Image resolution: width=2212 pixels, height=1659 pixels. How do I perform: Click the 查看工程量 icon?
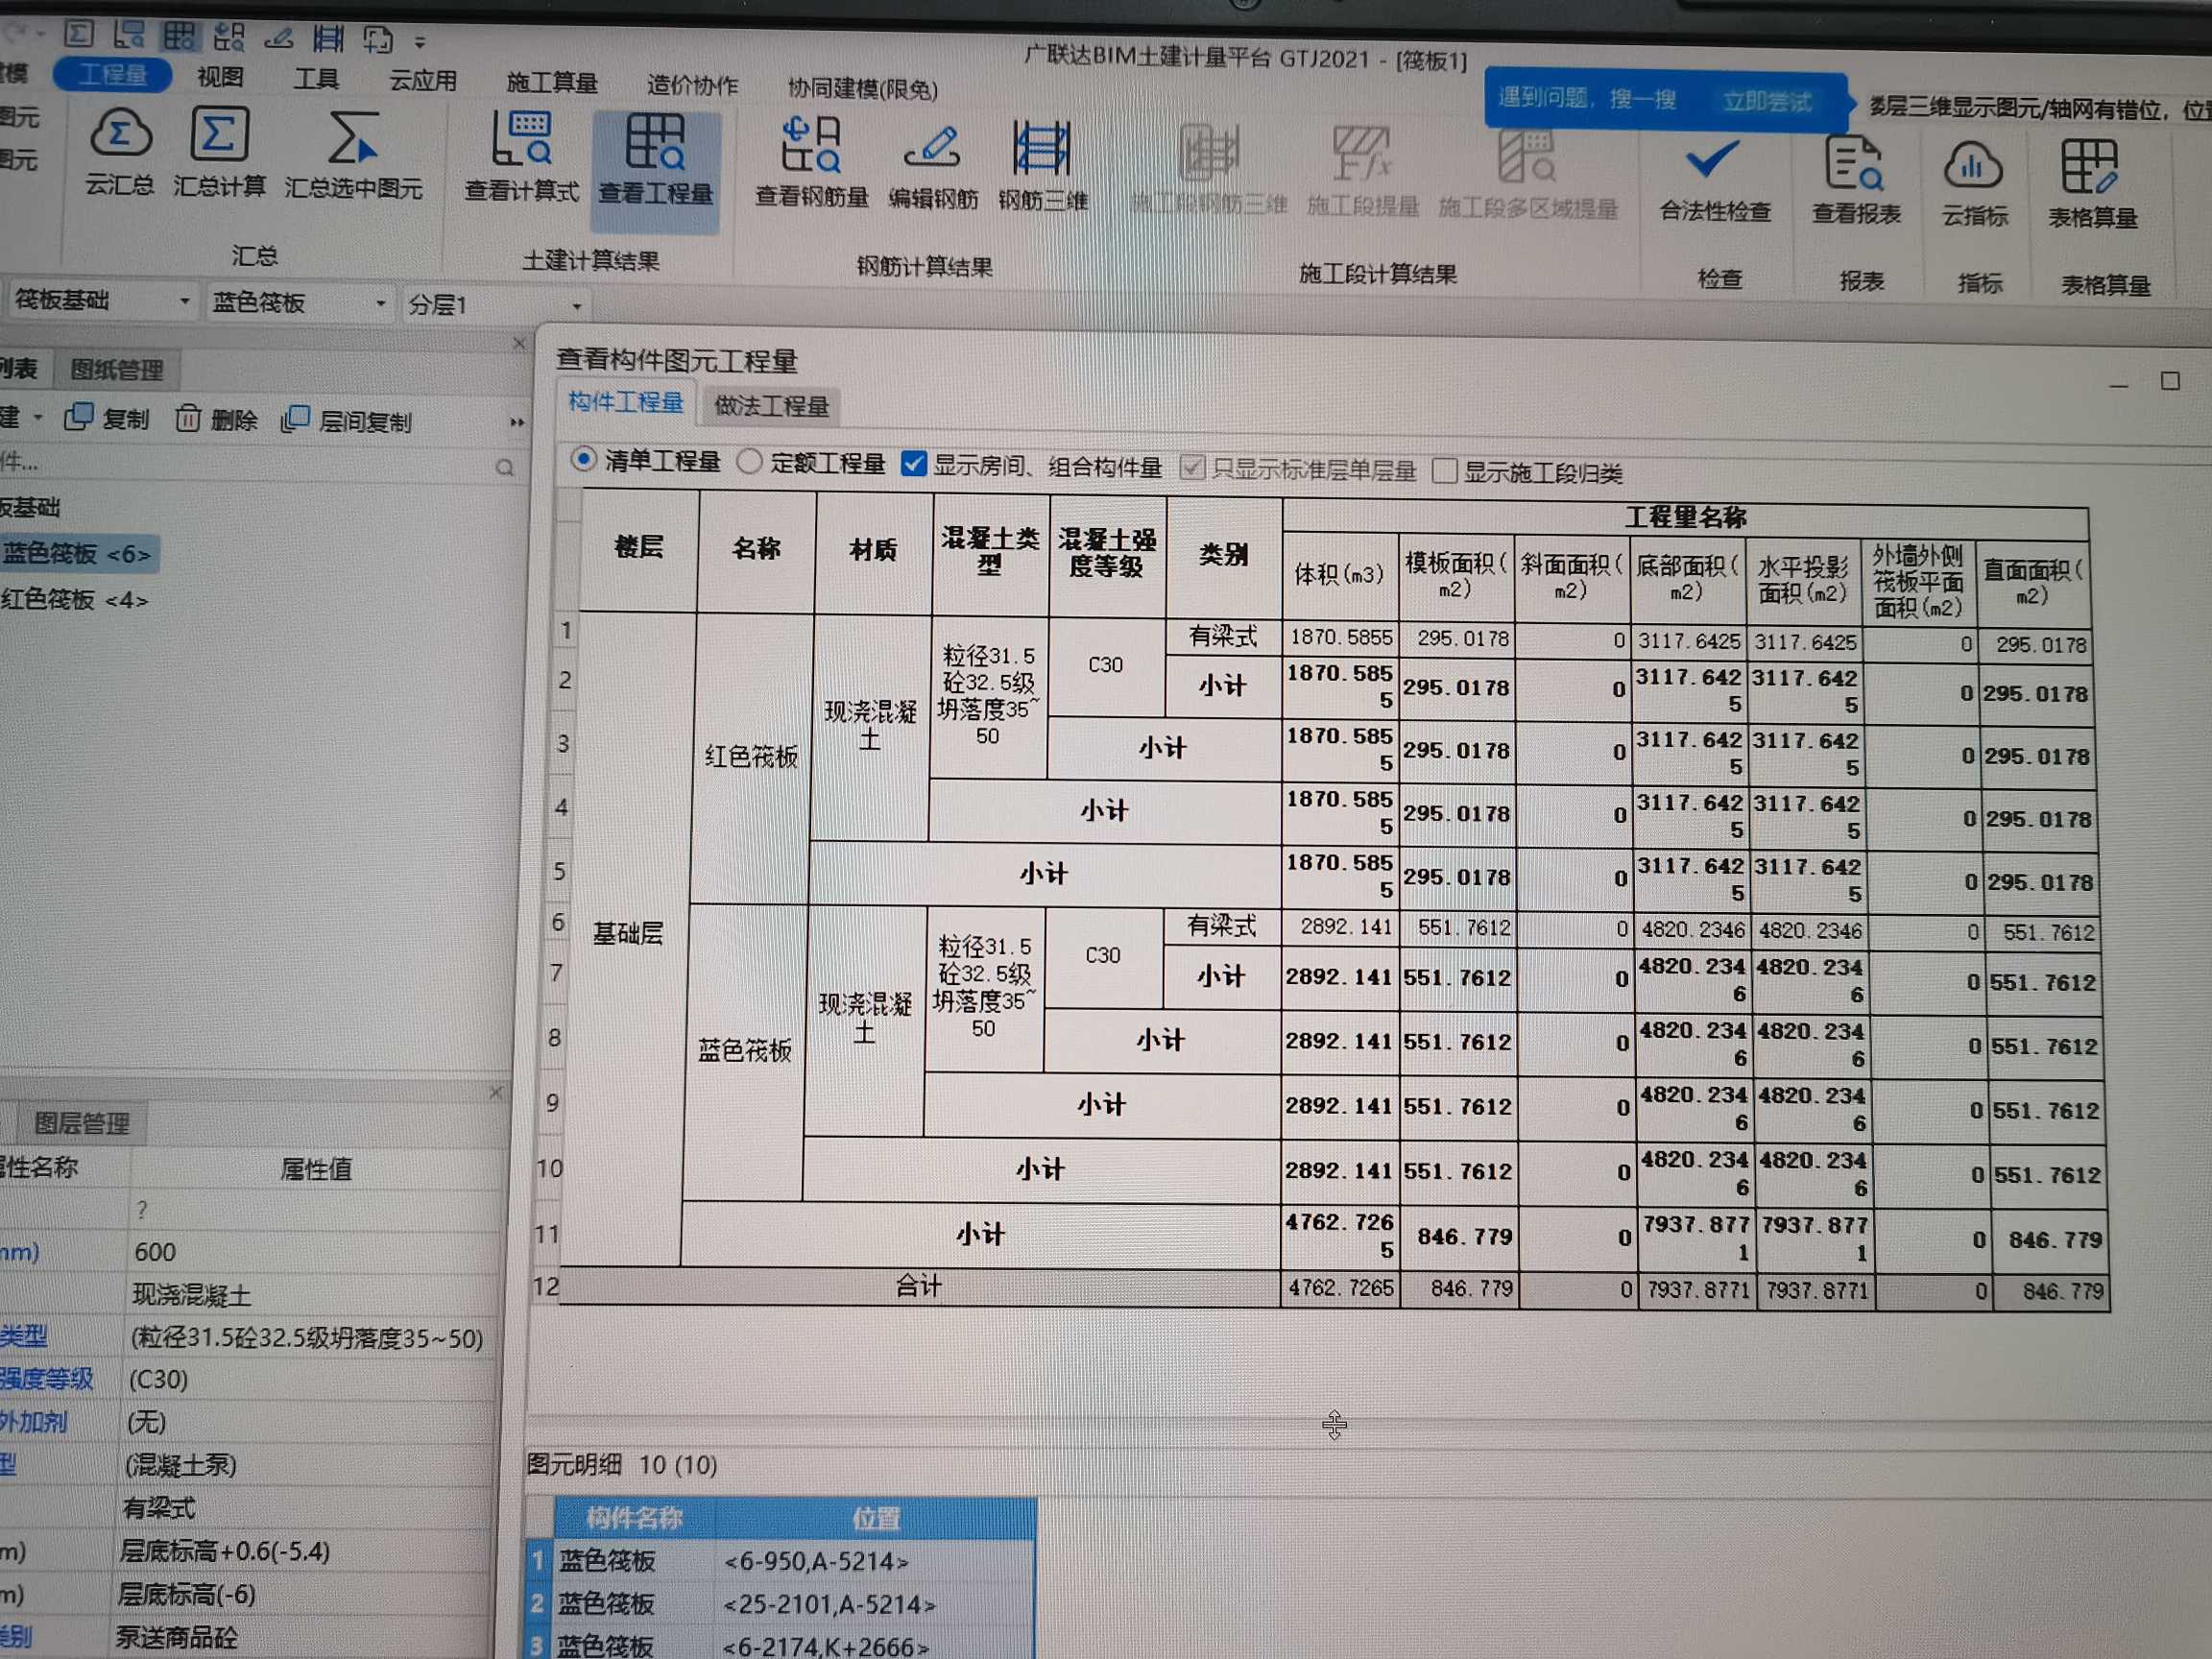tap(656, 141)
